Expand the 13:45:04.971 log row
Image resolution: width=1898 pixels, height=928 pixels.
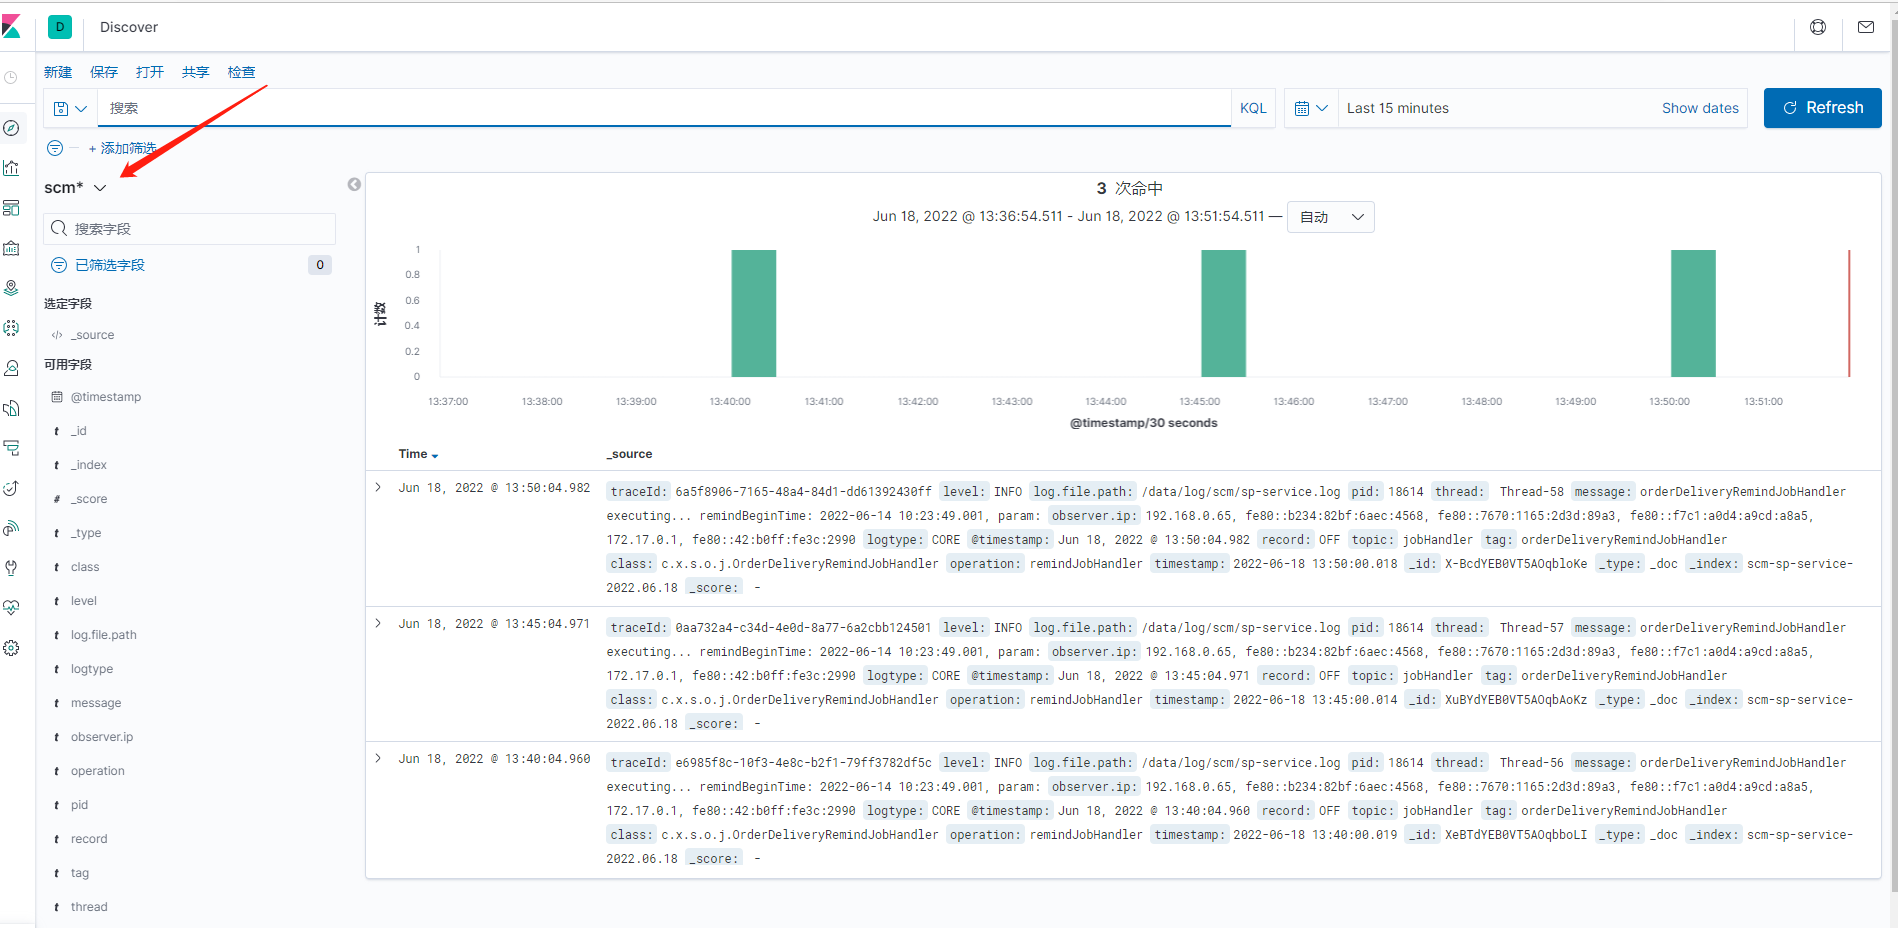378,623
